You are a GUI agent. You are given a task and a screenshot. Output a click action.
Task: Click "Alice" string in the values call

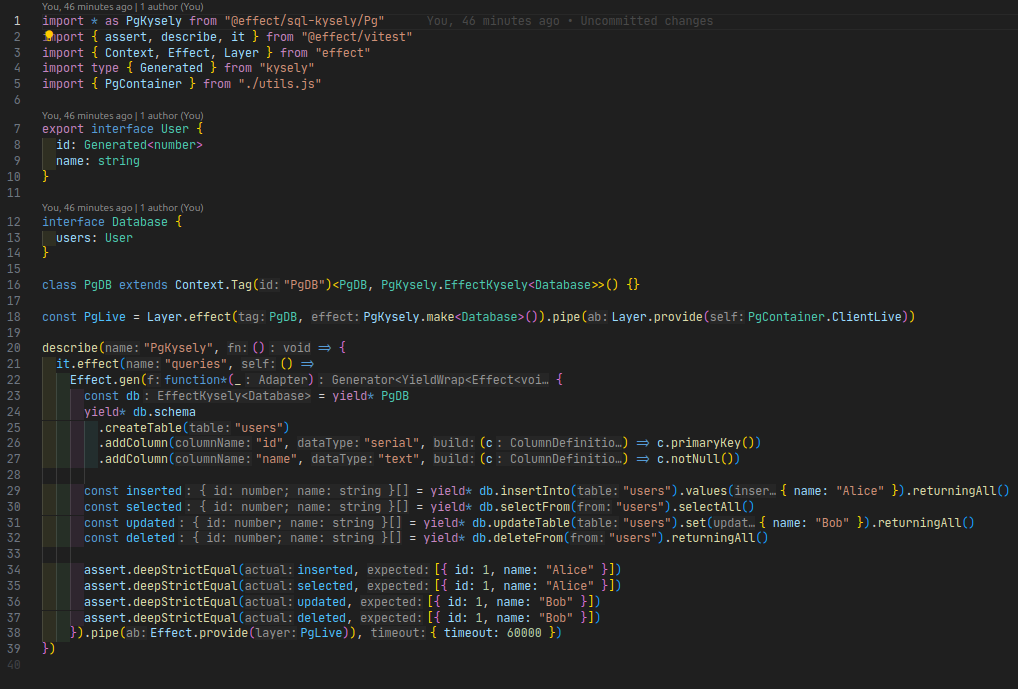[x=860, y=491]
